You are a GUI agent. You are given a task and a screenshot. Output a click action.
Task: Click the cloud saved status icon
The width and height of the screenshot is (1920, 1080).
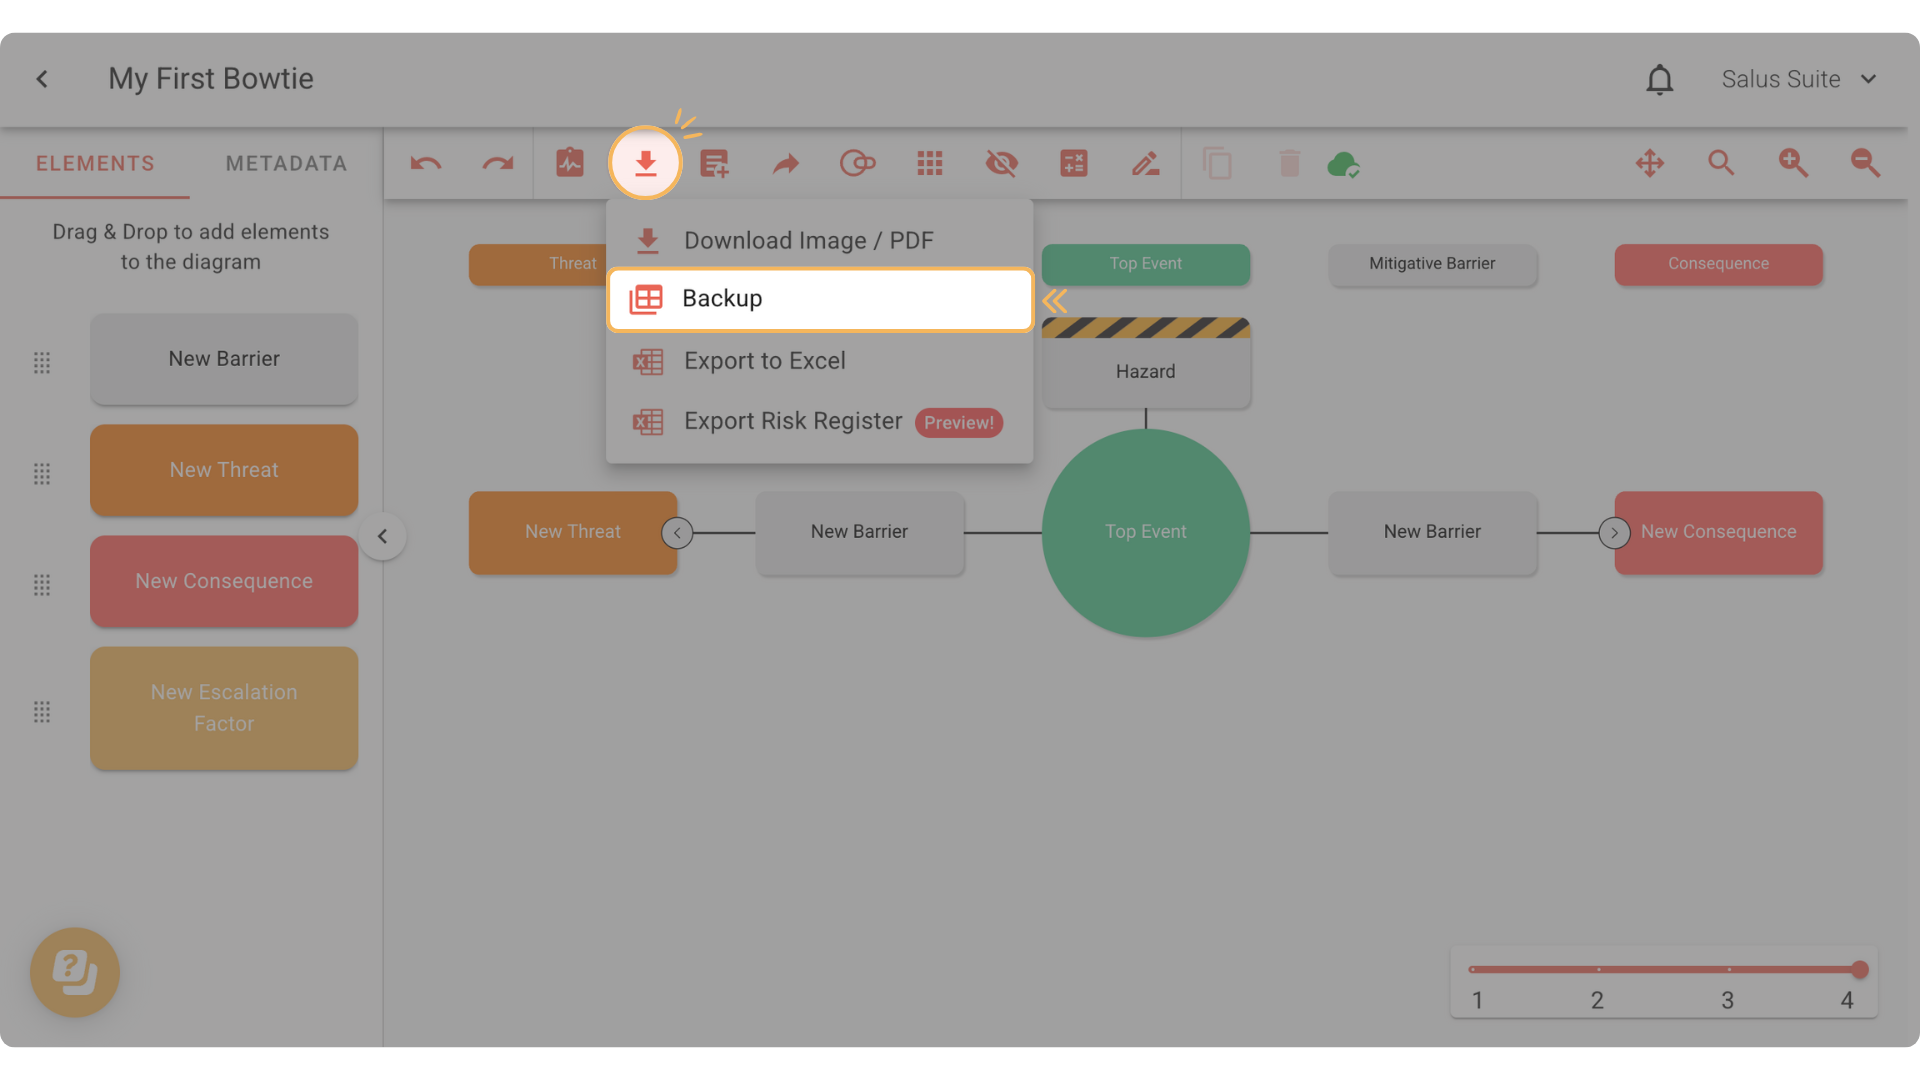click(x=1343, y=164)
